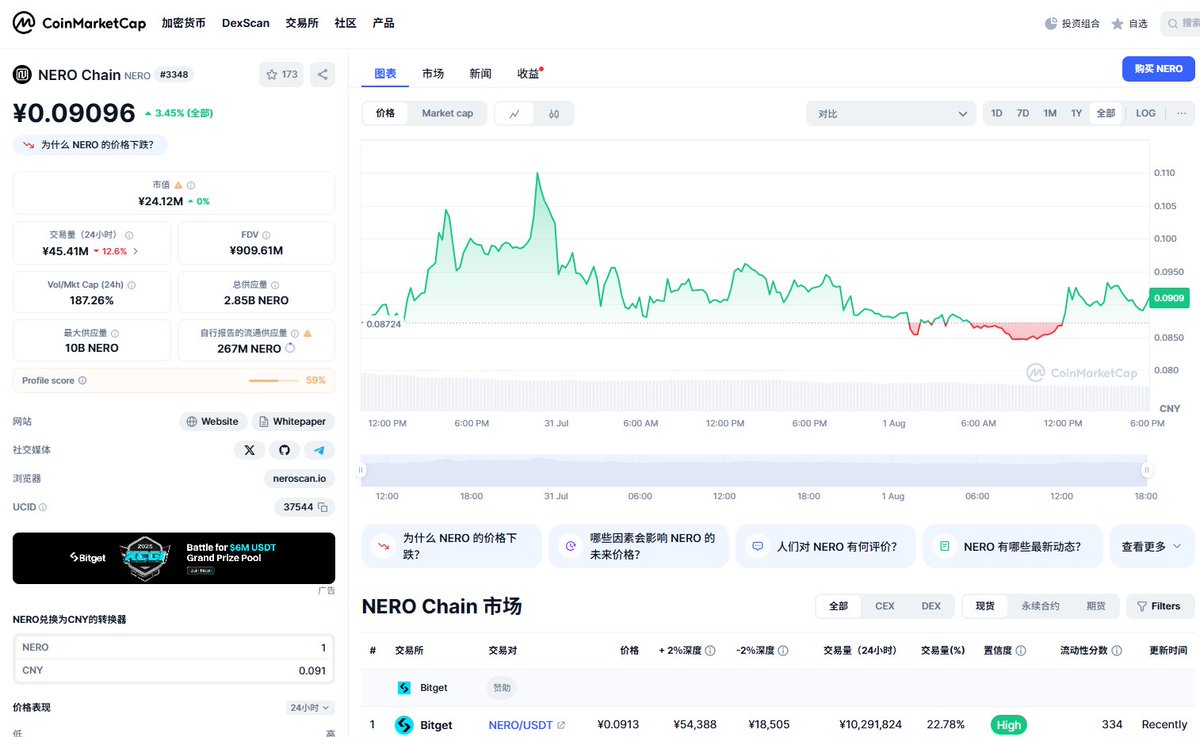Open the 24小时 price performance dropdown
This screenshot has height=737, width=1200.
(310, 707)
